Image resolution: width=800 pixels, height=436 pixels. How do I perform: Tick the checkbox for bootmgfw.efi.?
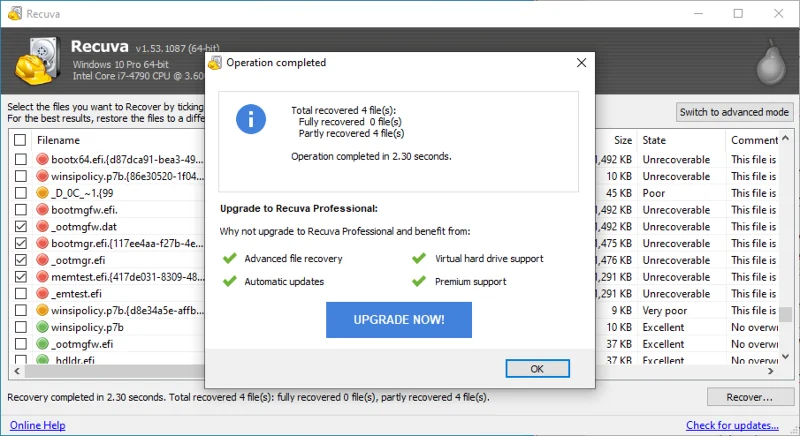(20, 210)
